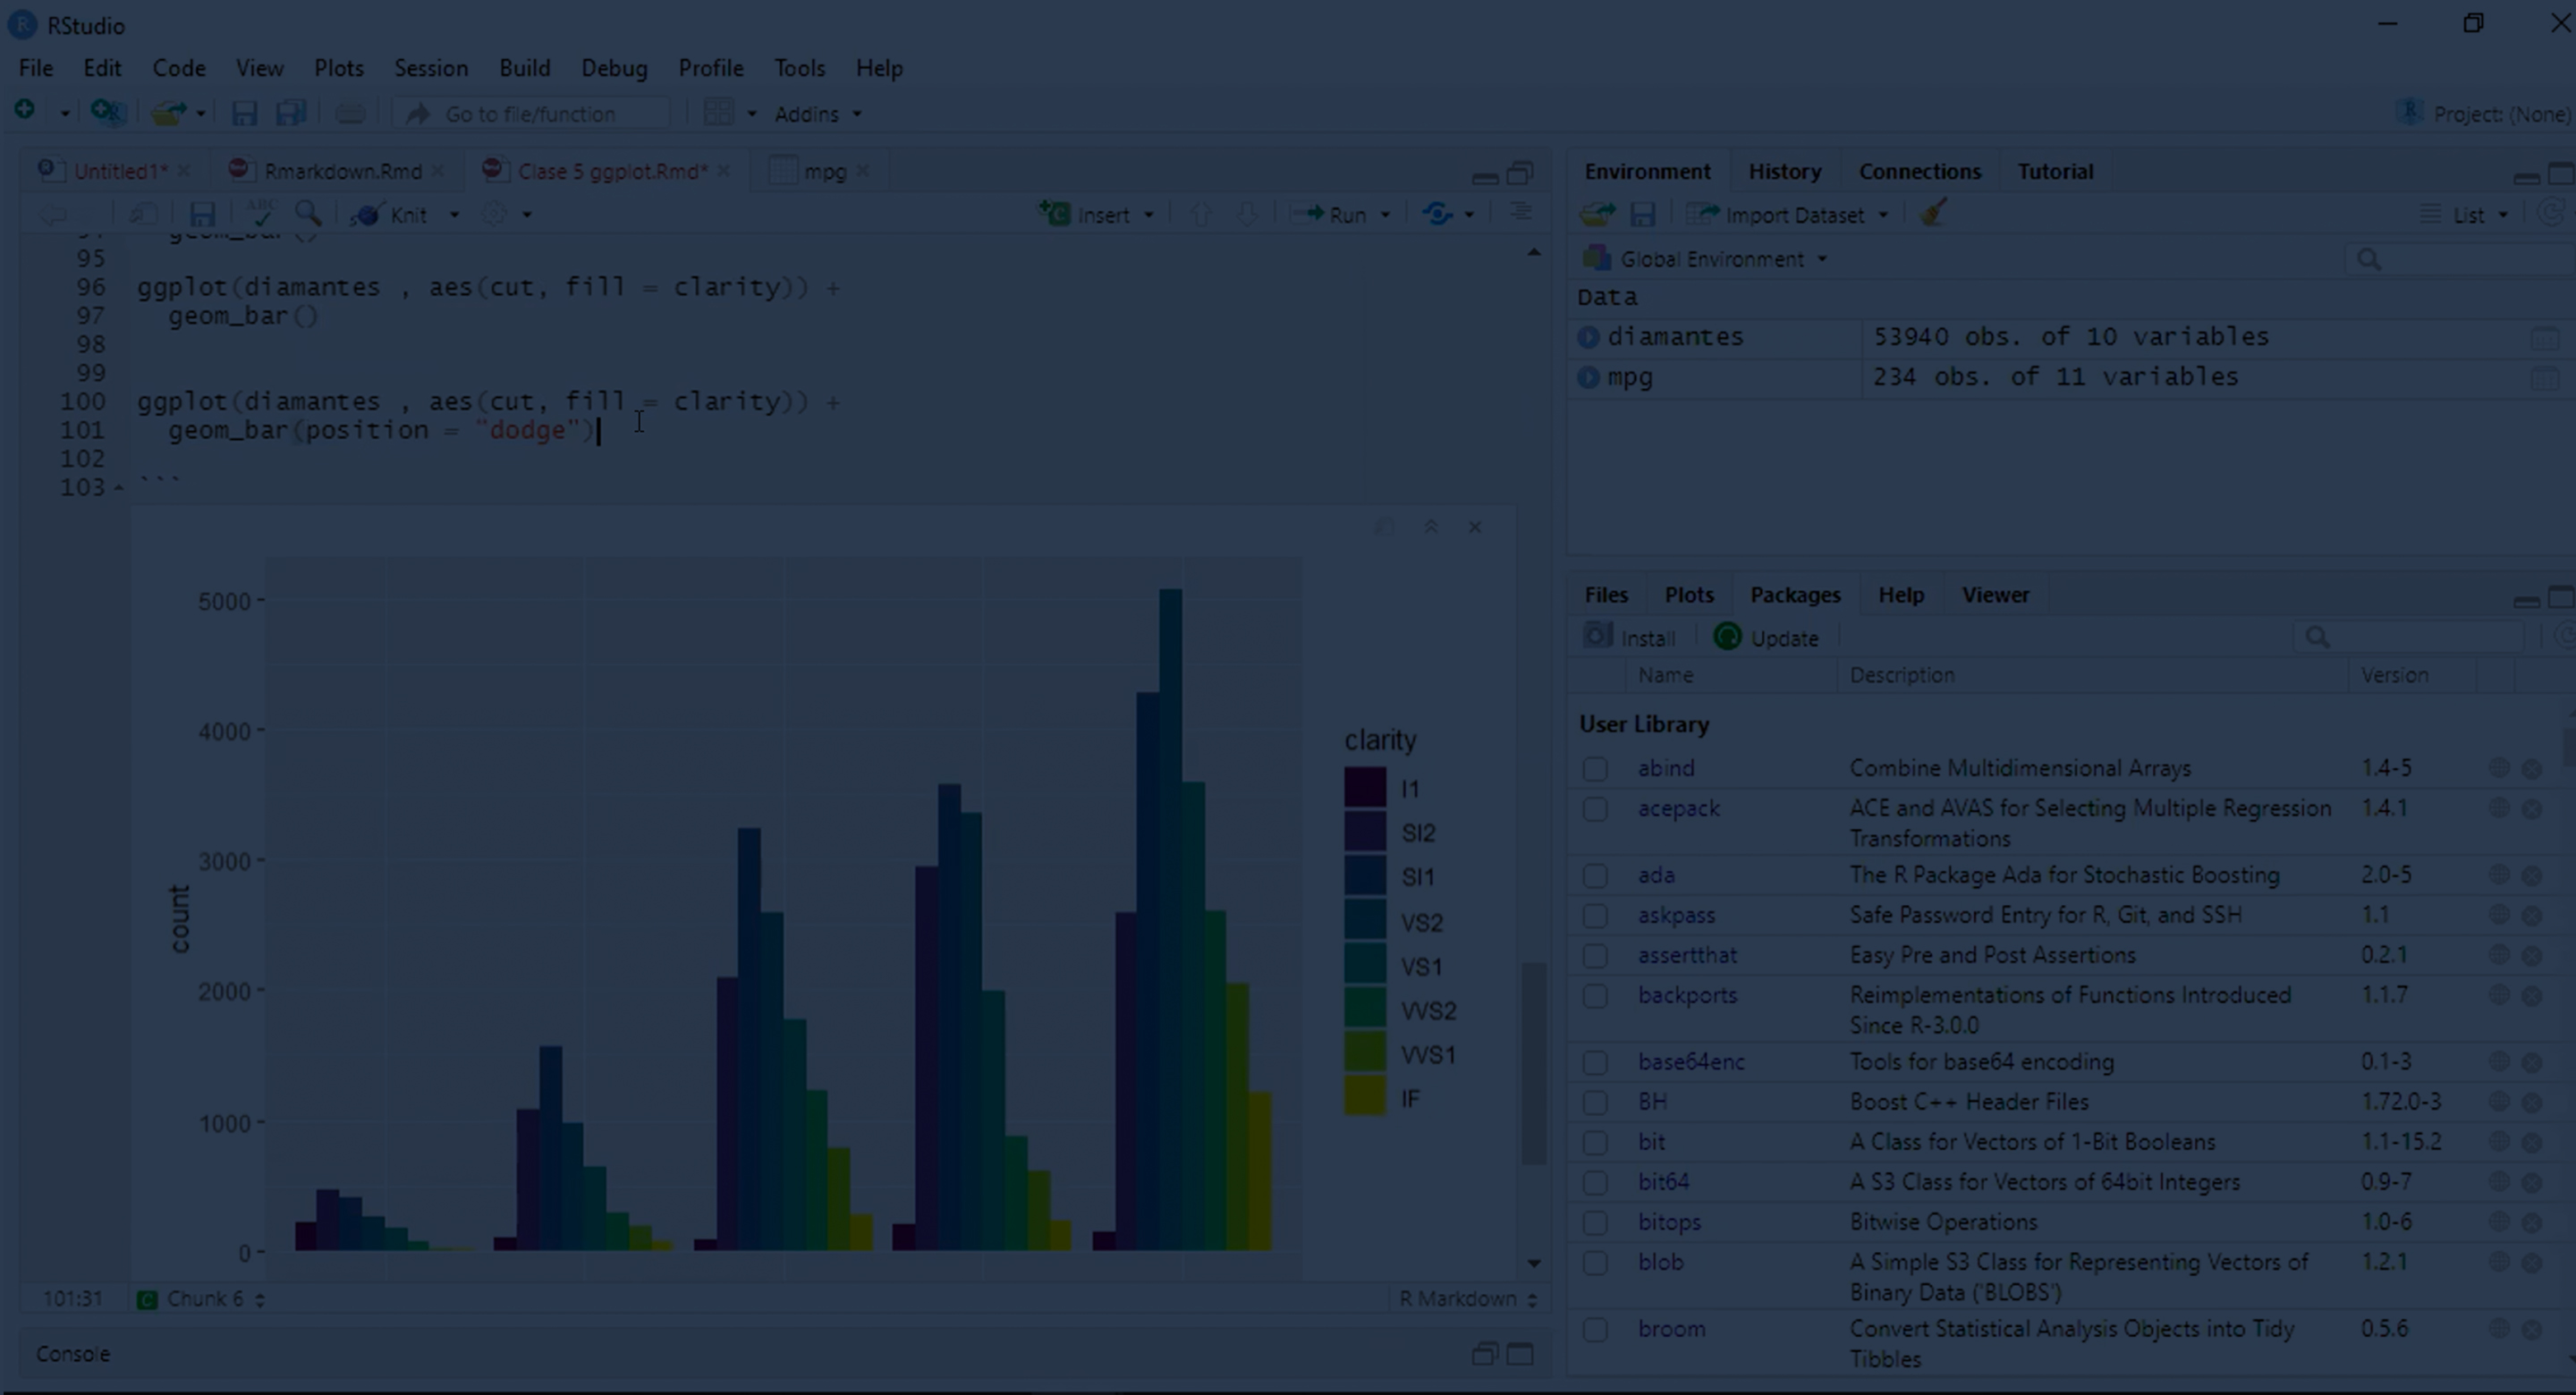
Task: Open the Session menu
Action: point(431,68)
